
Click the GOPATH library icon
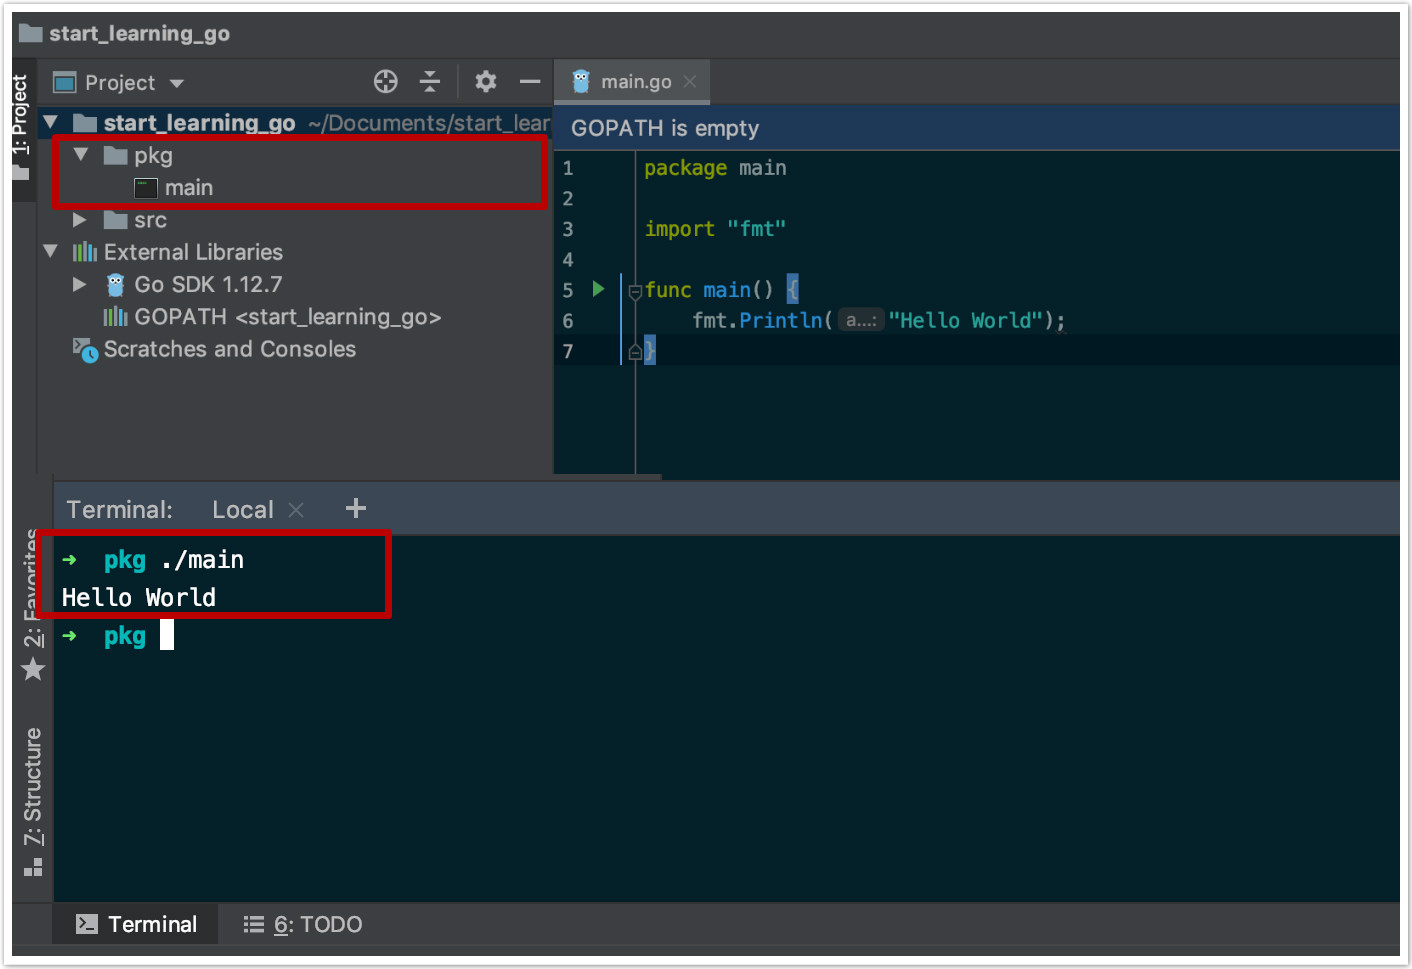click(x=116, y=317)
